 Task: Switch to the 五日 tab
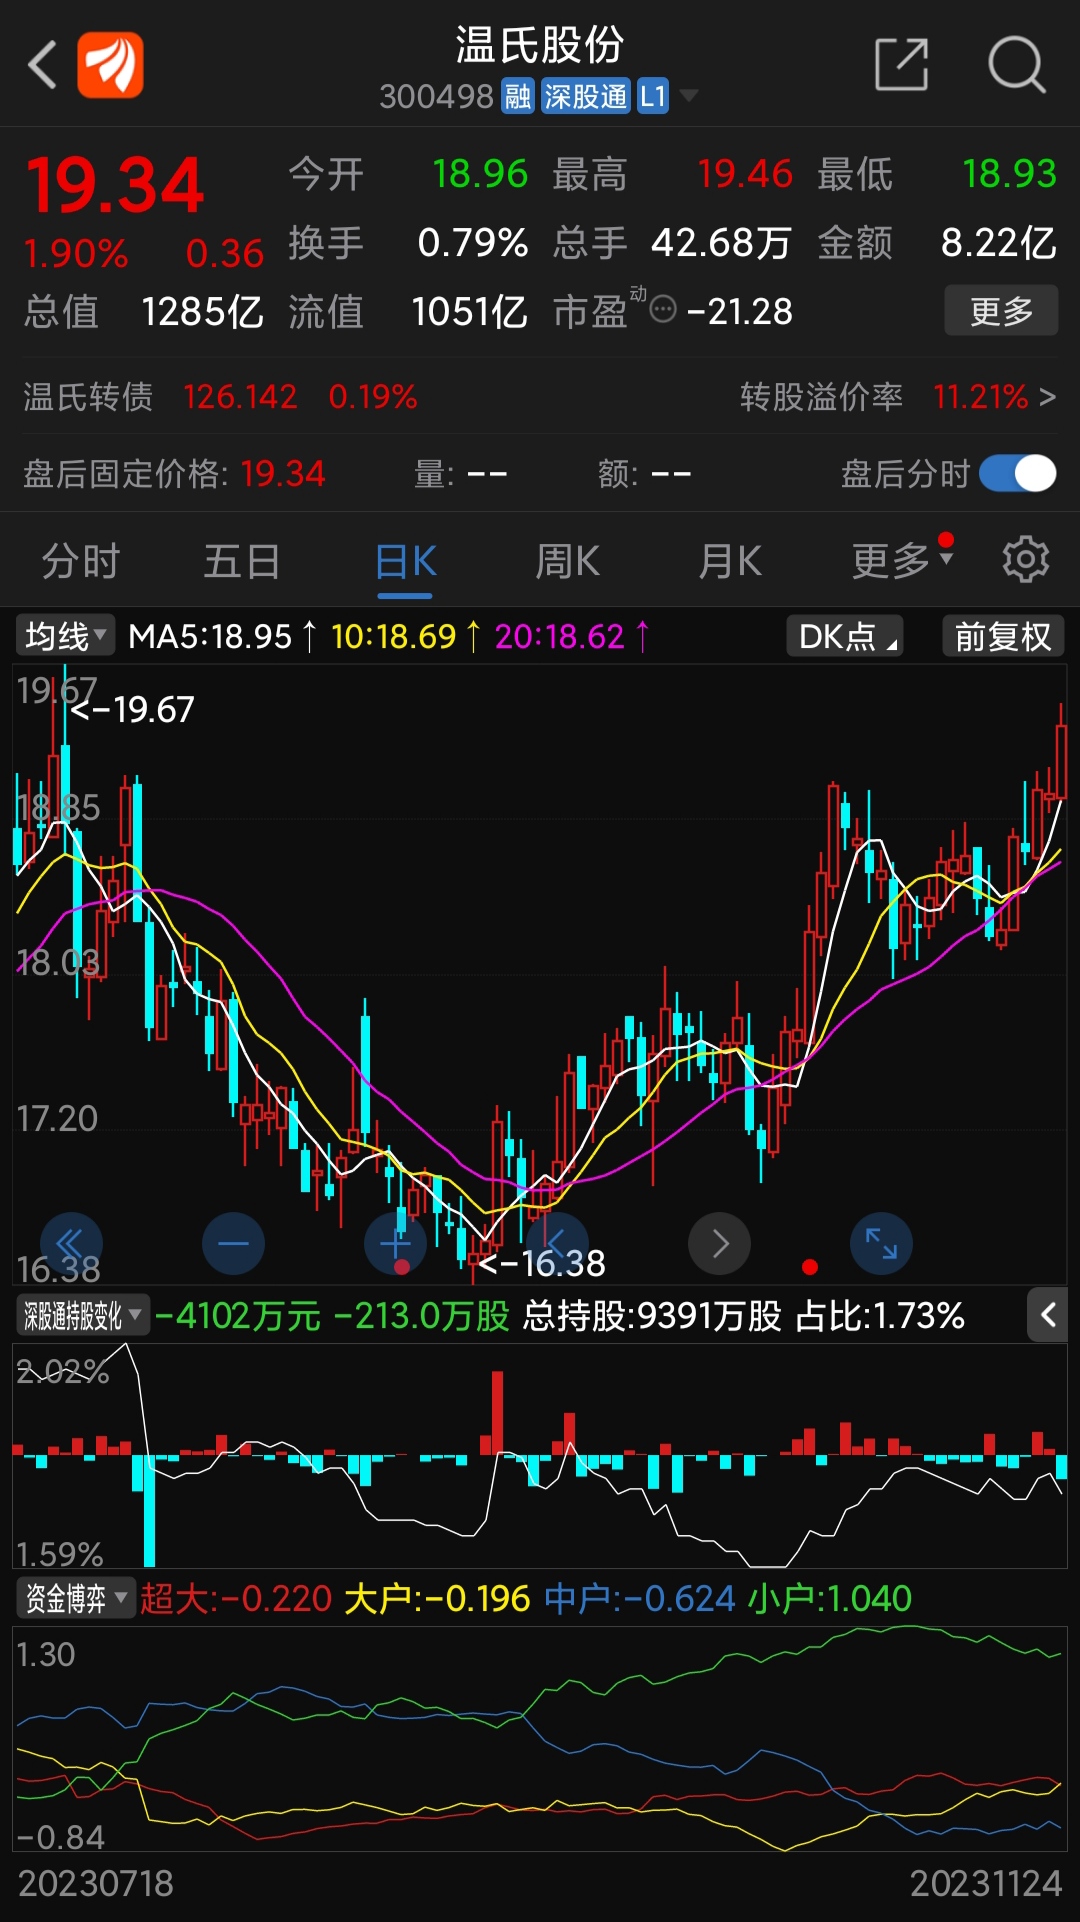[242, 561]
